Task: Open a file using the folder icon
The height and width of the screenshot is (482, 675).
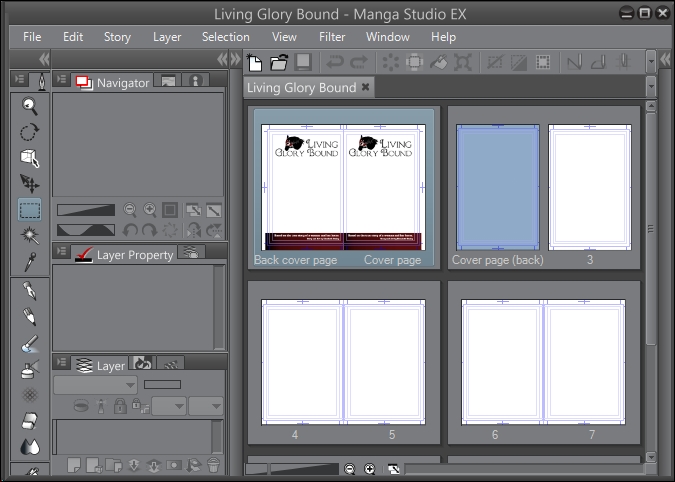Action: [279, 62]
